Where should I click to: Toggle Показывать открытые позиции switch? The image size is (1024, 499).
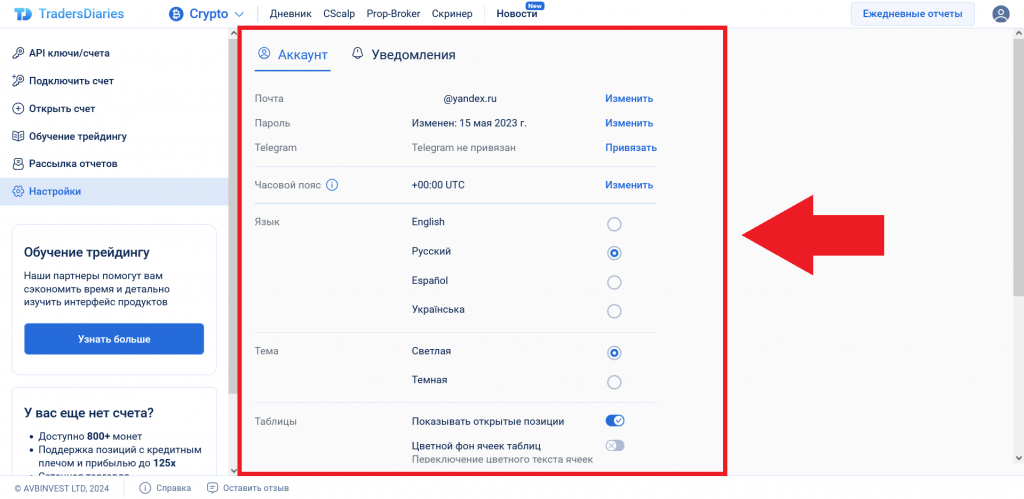click(x=615, y=421)
